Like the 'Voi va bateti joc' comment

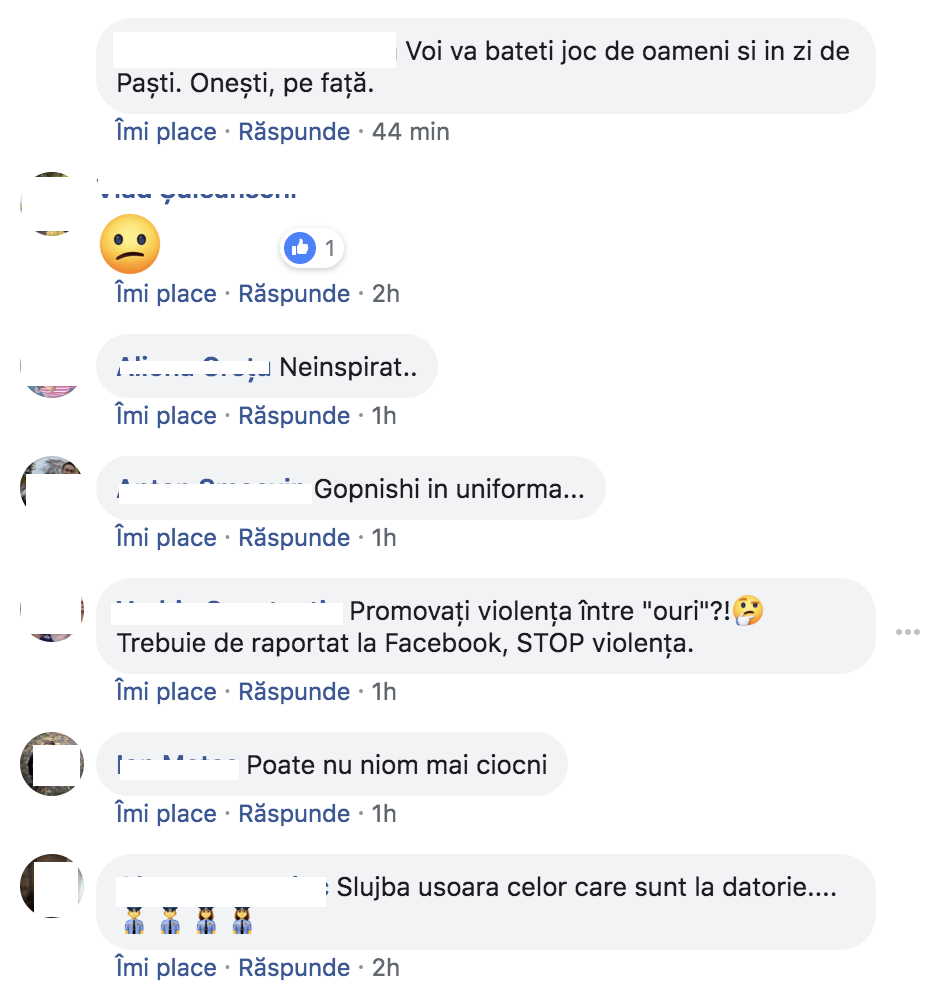click(x=166, y=132)
